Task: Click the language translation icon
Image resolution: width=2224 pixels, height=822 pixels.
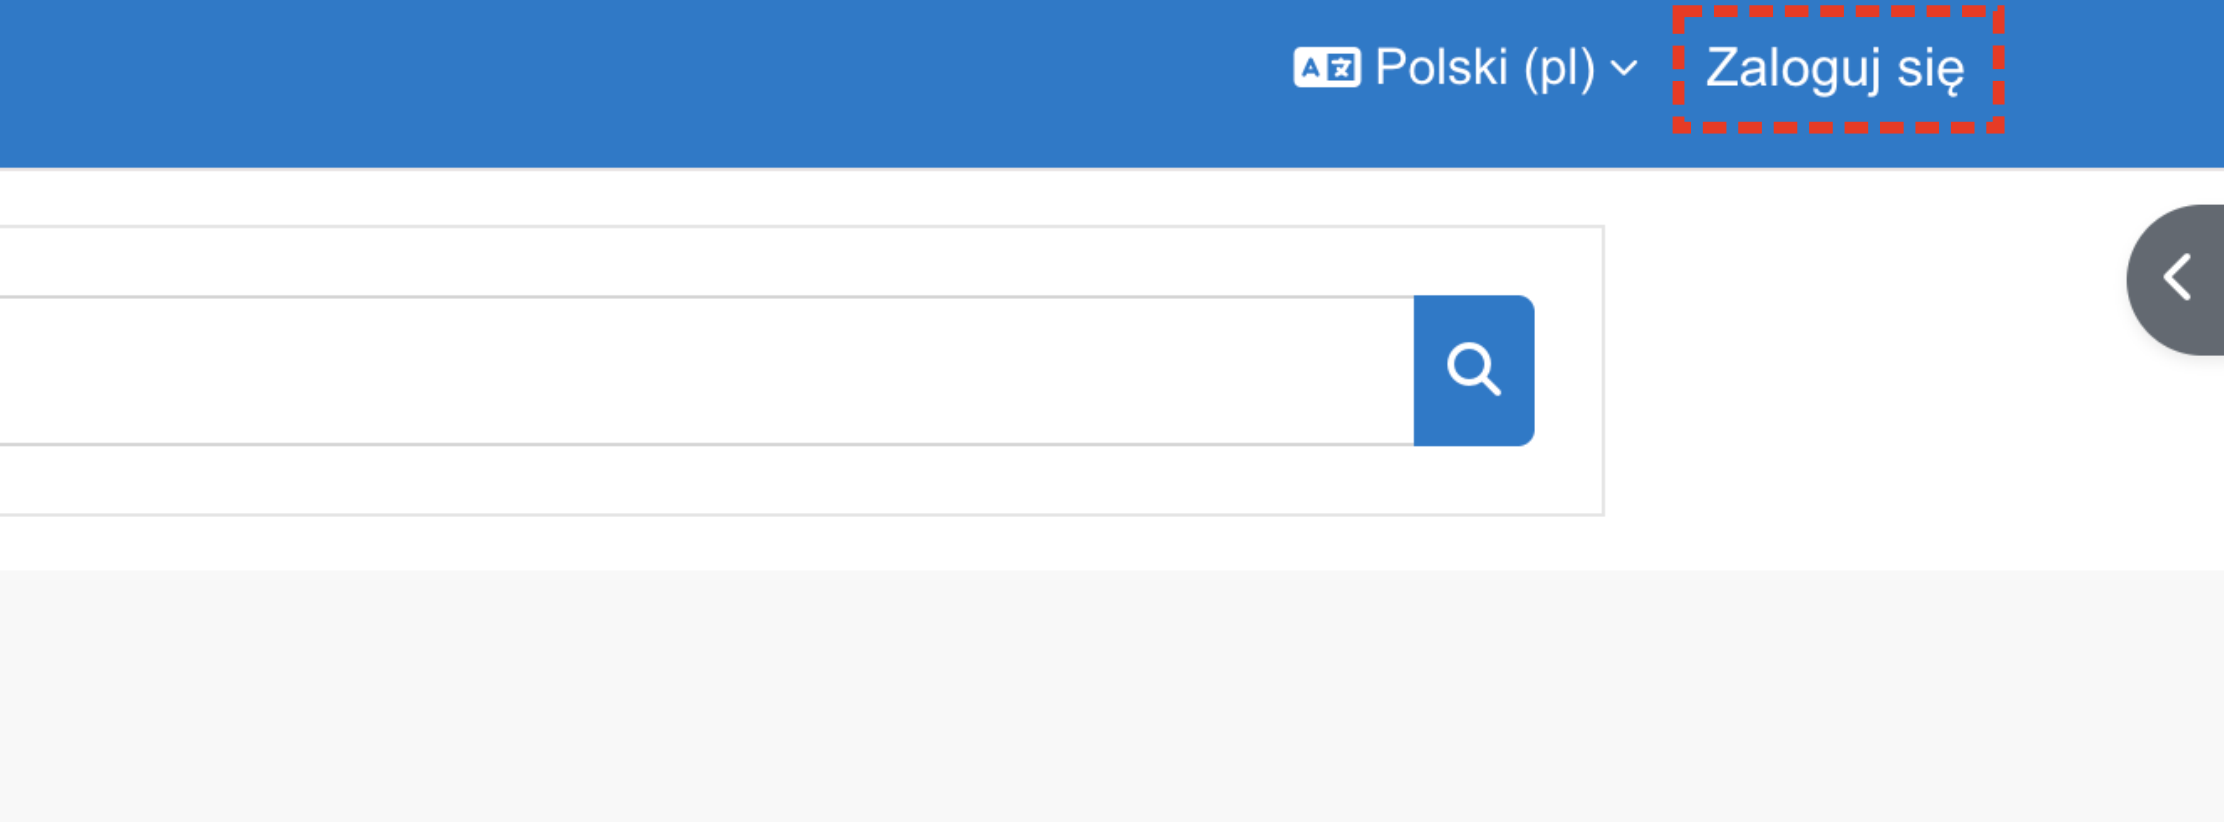Action: tap(1326, 68)
